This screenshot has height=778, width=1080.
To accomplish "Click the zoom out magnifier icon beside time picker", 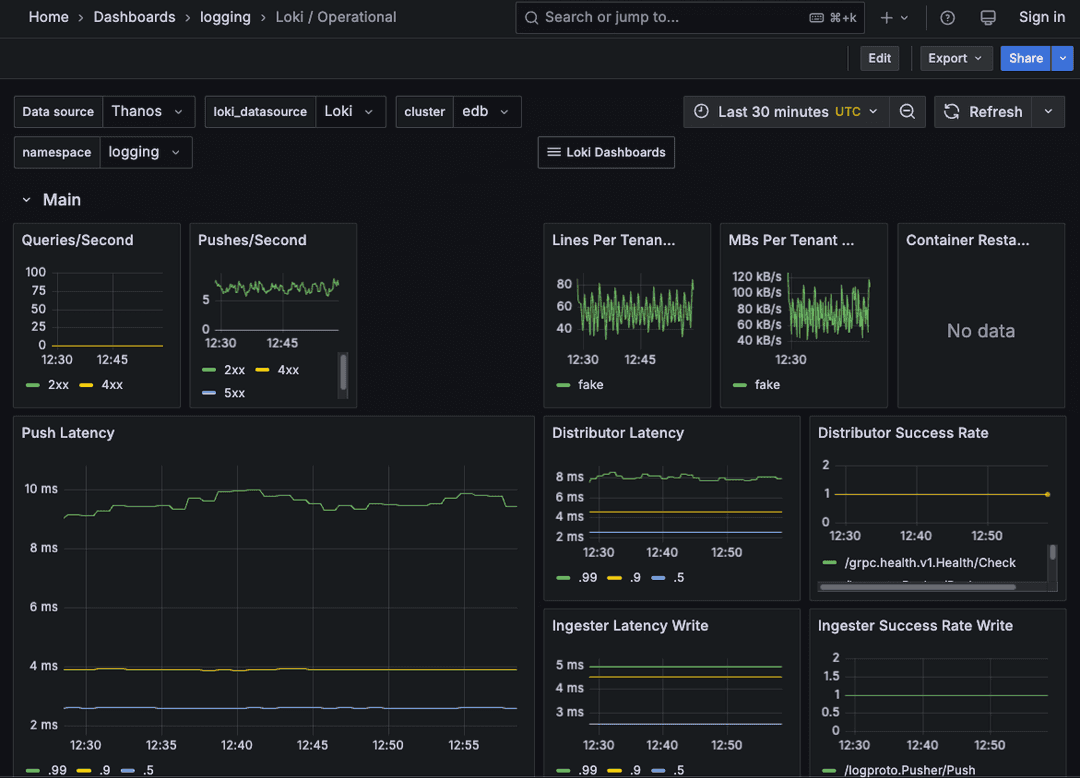I will 907,112.
